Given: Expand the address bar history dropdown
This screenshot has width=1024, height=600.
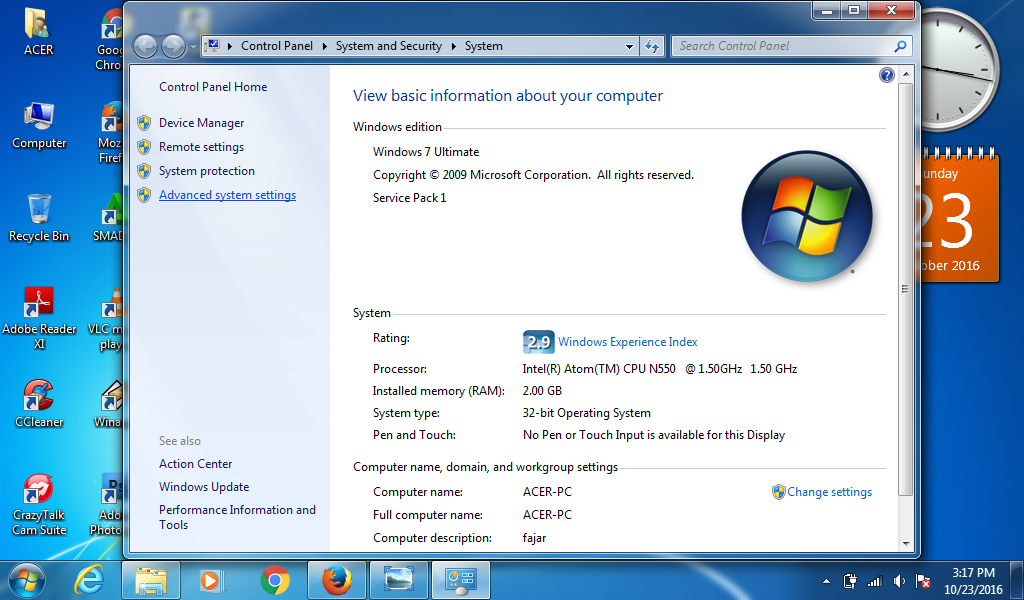Looking at the screenshot, I should [x=629, y=46].
